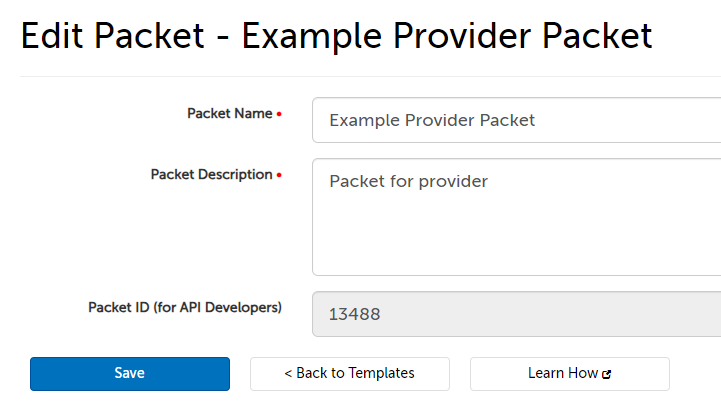Click the external link icon on Learn How
The width and height of the screenshot is (721, 406).
(607, 374)
